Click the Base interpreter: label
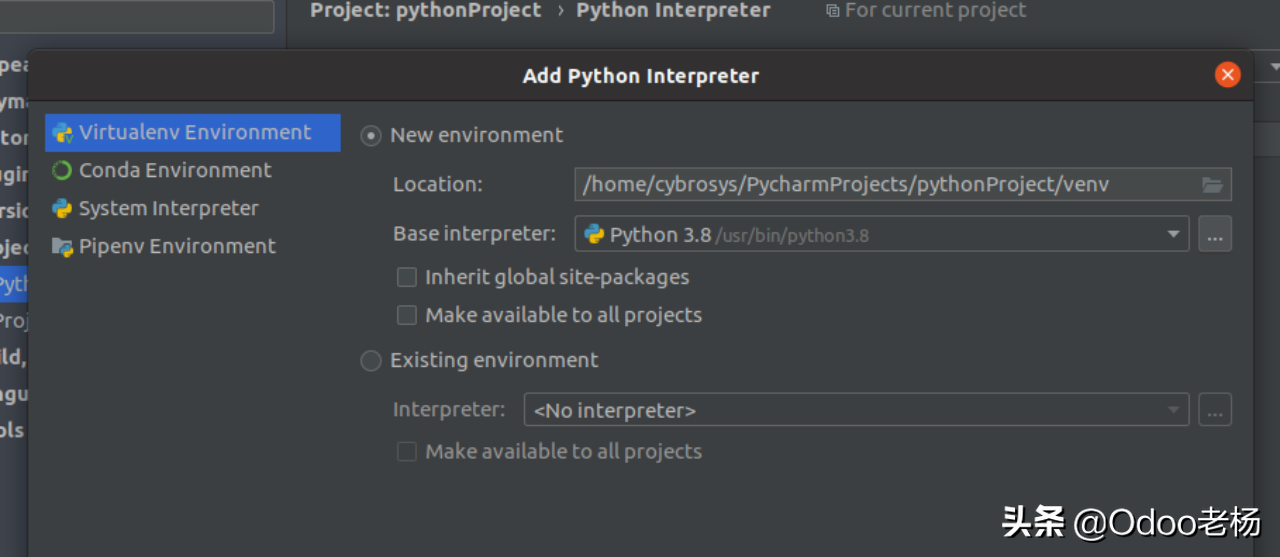1280x557 pixels. [474, 234]
